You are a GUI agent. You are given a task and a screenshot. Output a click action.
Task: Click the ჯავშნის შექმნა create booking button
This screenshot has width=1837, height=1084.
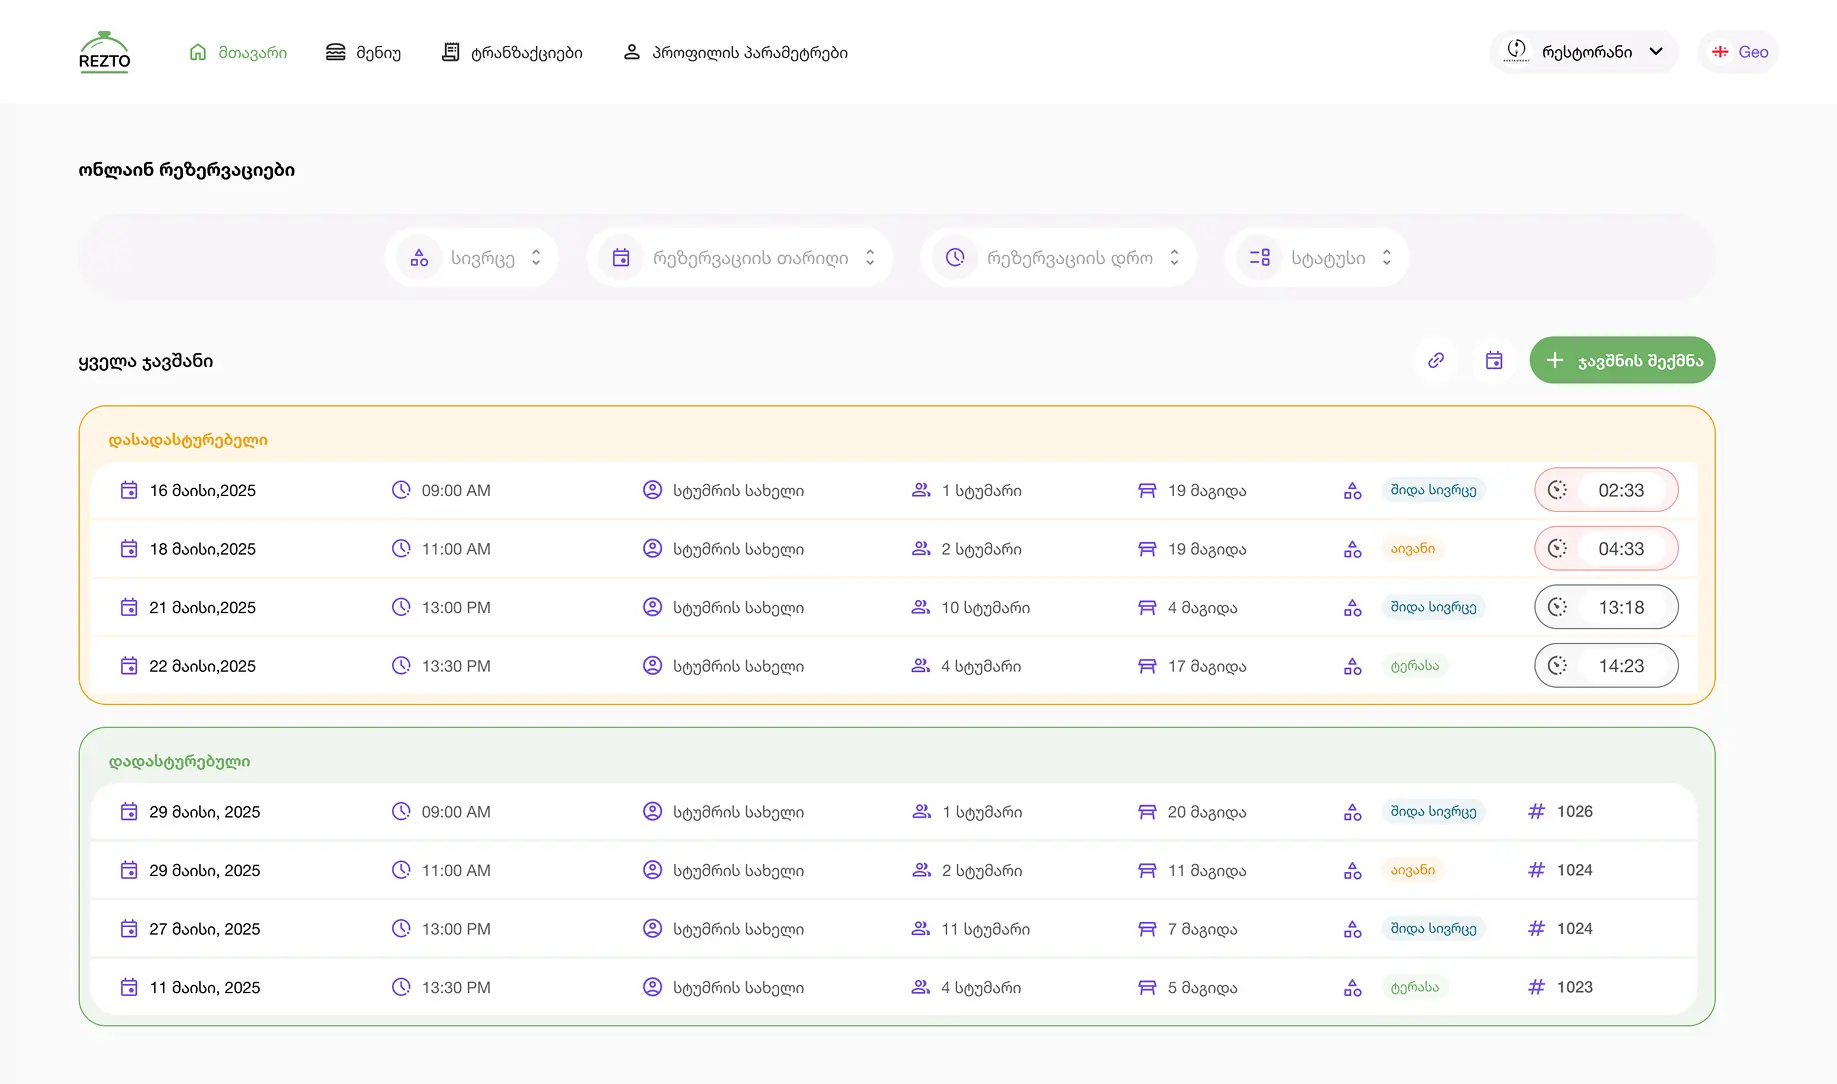[1622, 360]
